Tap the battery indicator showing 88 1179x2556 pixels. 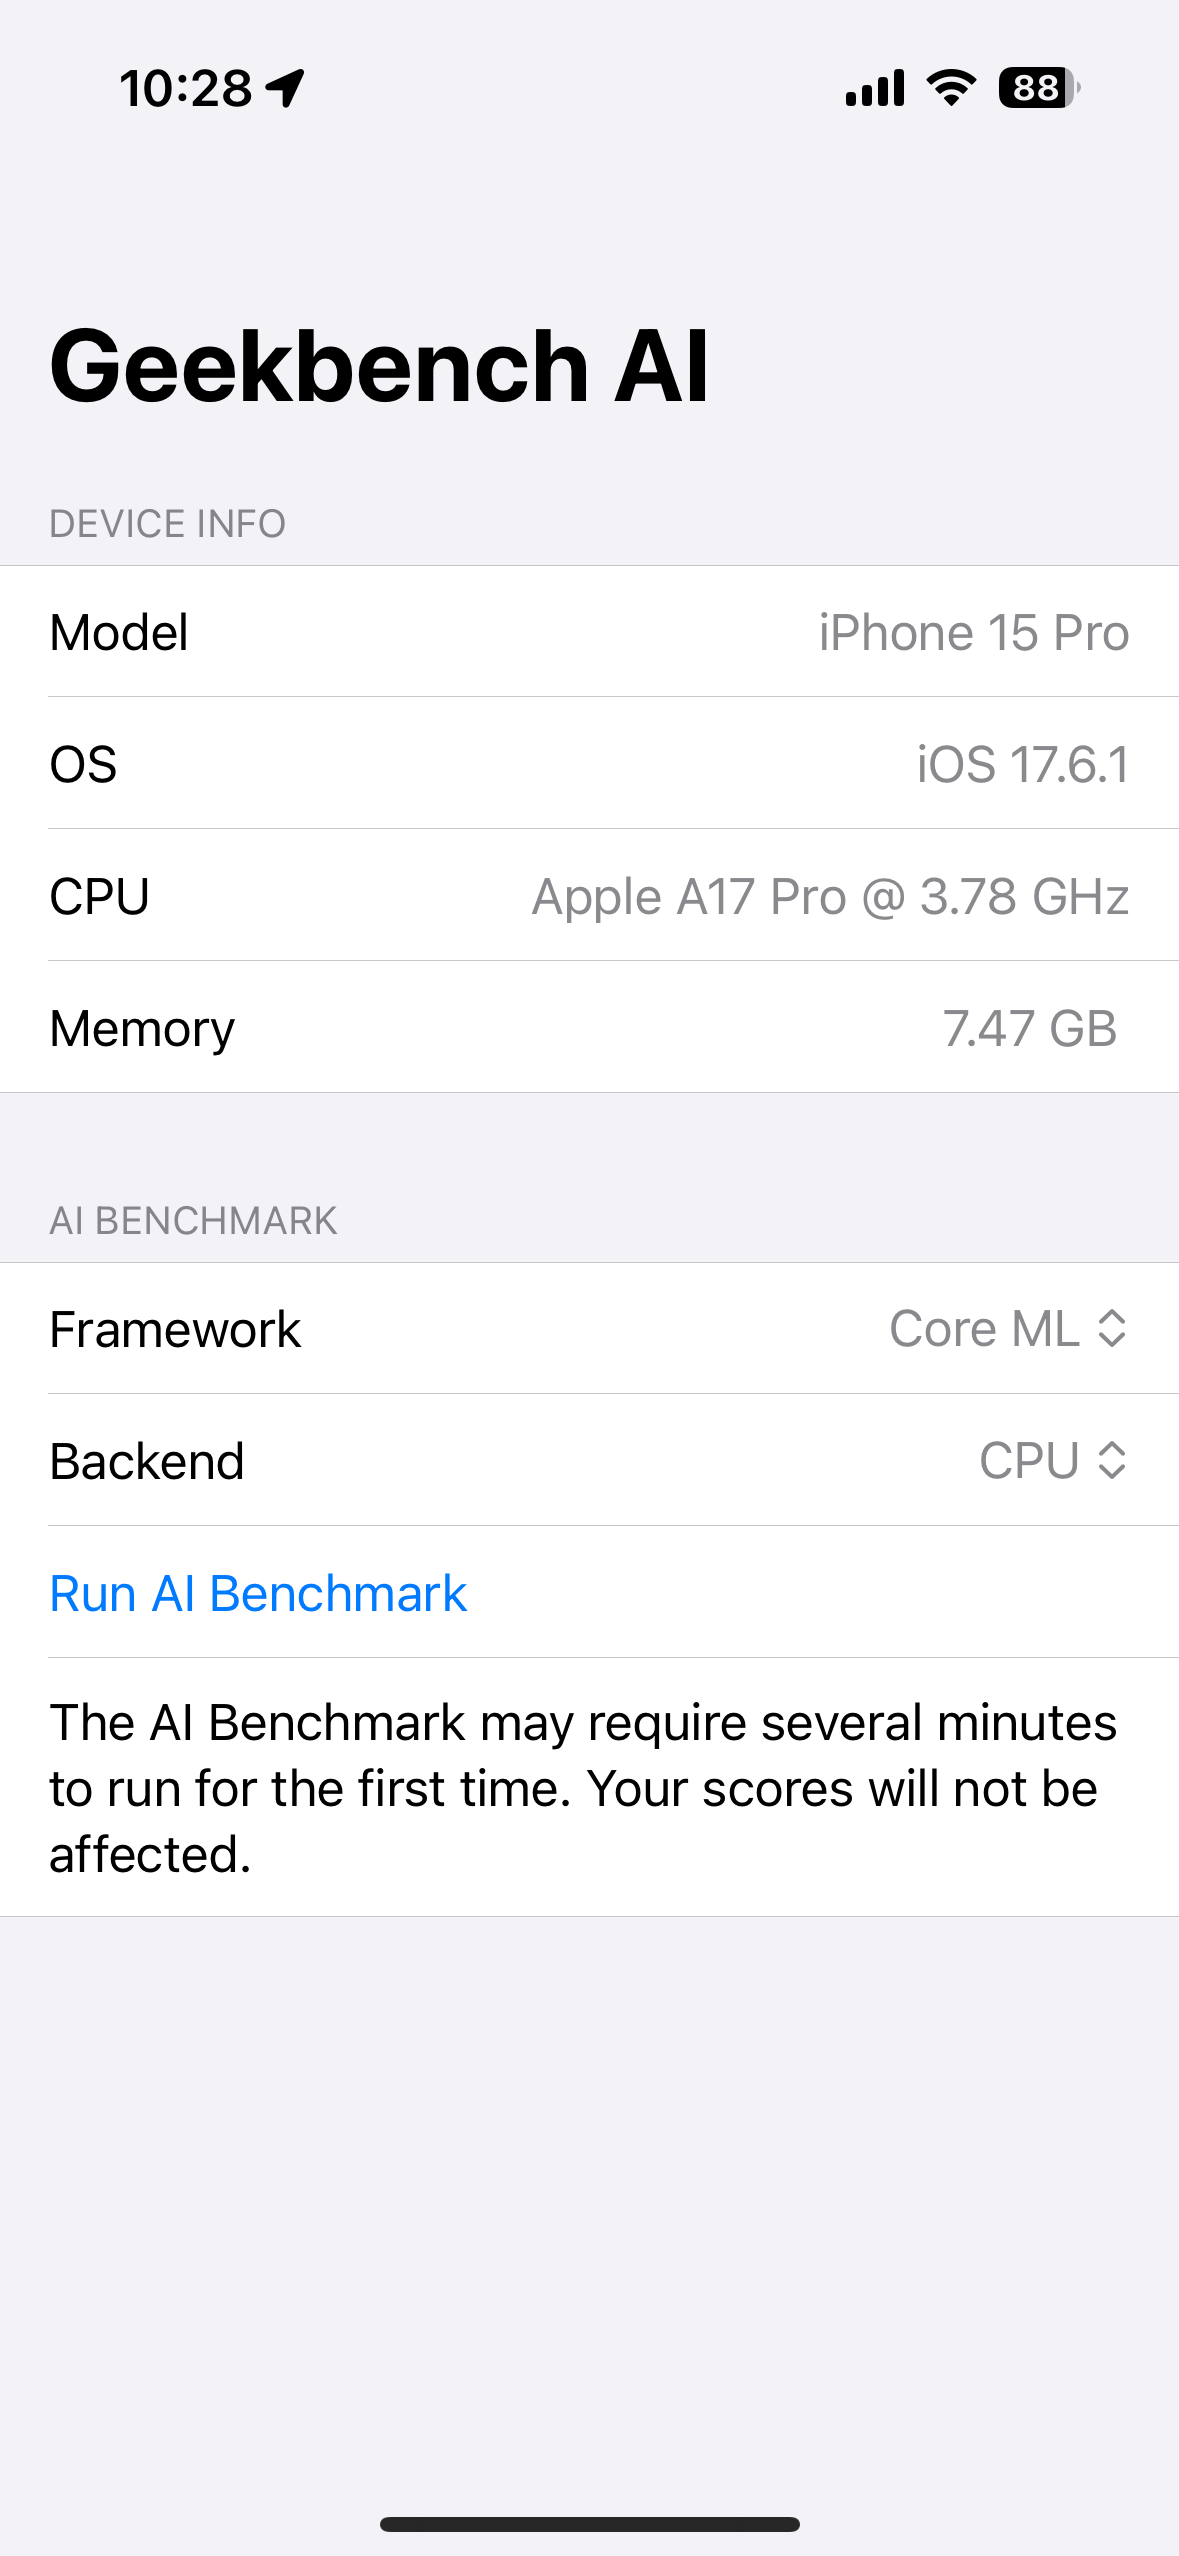pyautogui.click(x=1035, y=90)
